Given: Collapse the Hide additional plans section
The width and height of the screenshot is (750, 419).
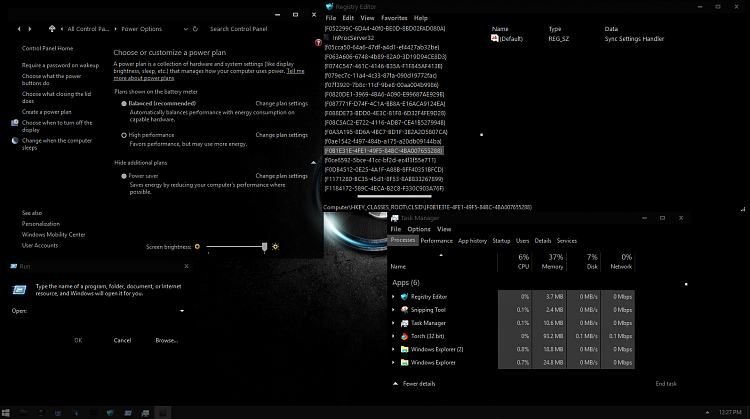Looking at the screenshot, I should point(313,163).
